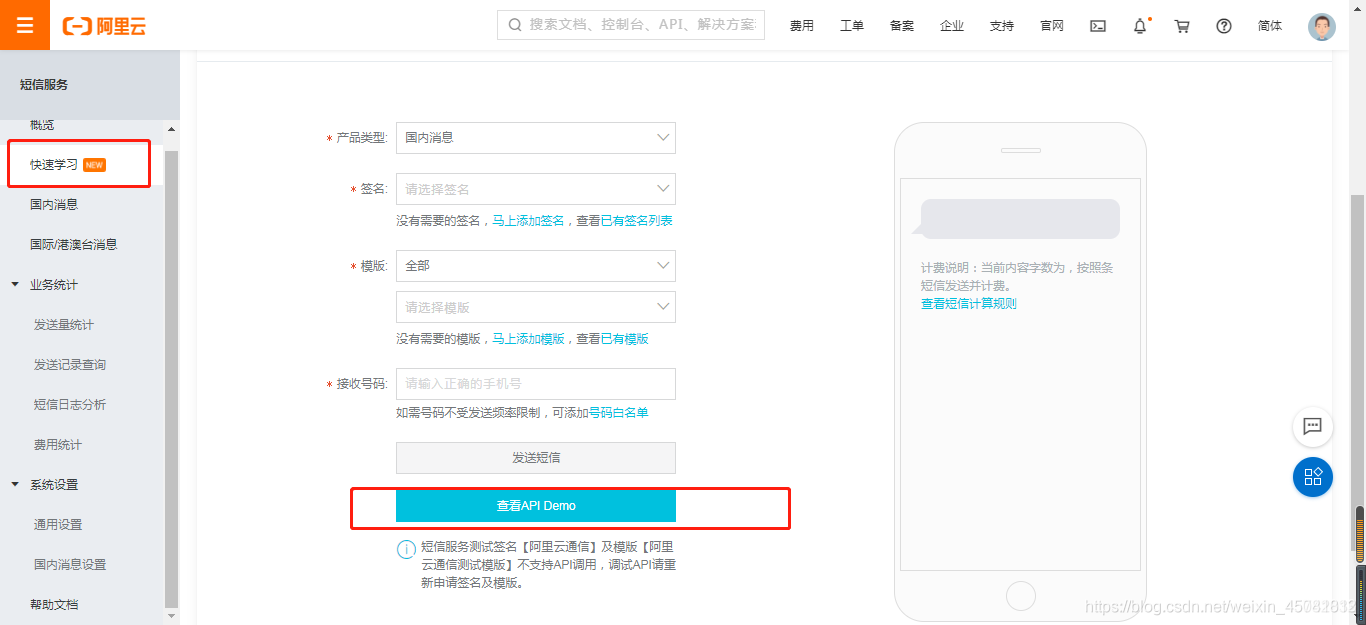Click the 查看短信计算规则 link
Screen dimensions: 1366x625
click(968, 304)
